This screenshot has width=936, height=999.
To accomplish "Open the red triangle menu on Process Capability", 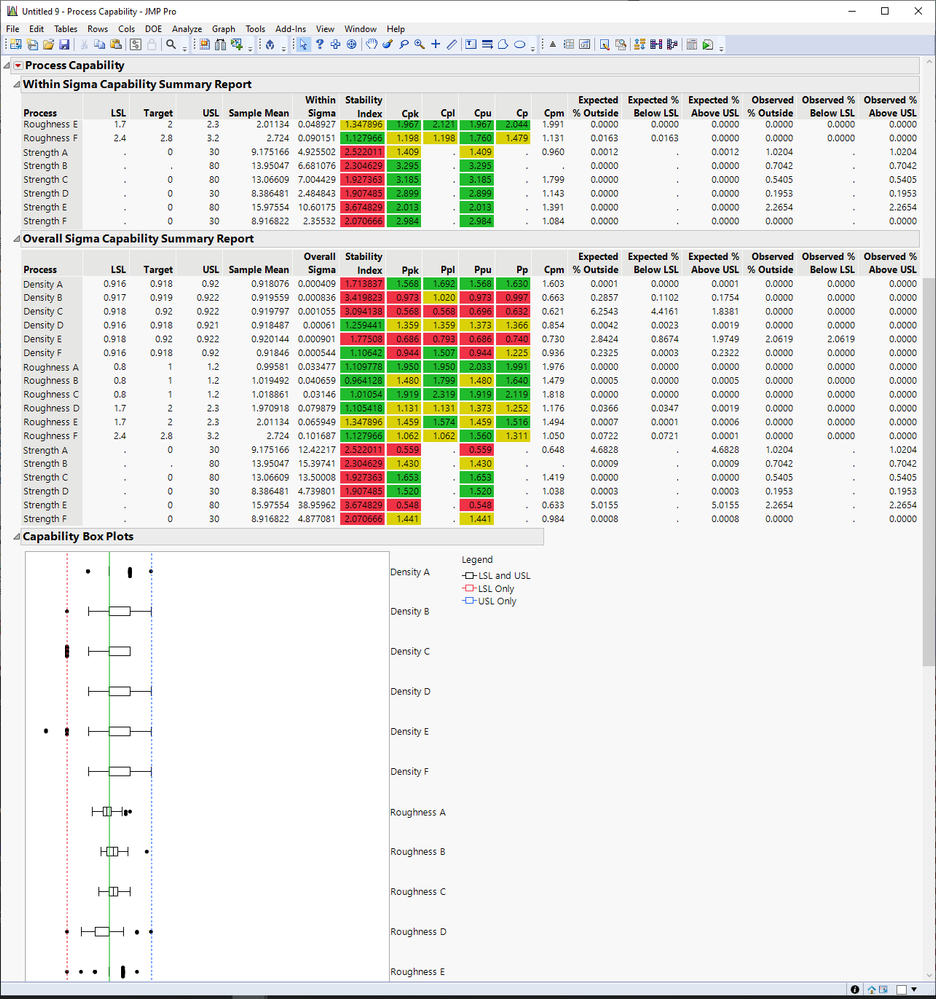I will pyautogui.click(x=17, y=65).
